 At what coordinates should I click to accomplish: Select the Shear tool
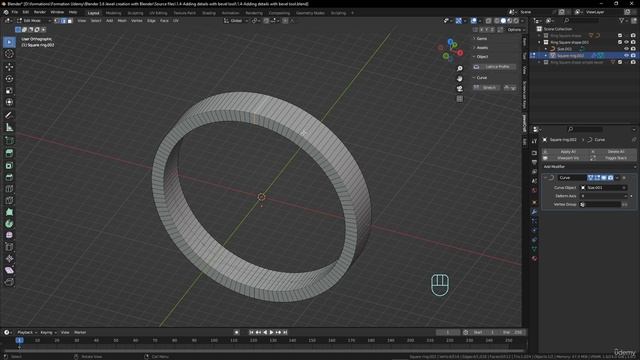[9, 270]
